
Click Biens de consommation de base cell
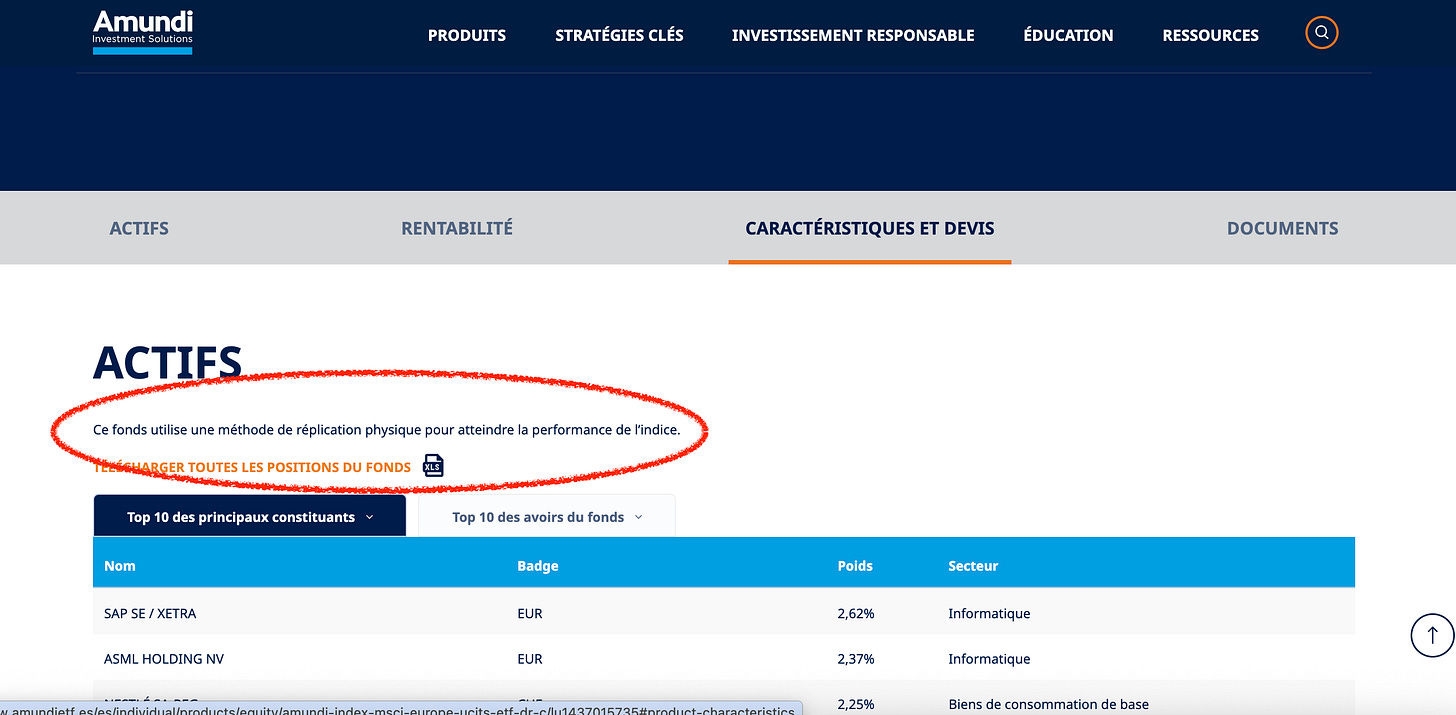click(x=1048, y=704)
